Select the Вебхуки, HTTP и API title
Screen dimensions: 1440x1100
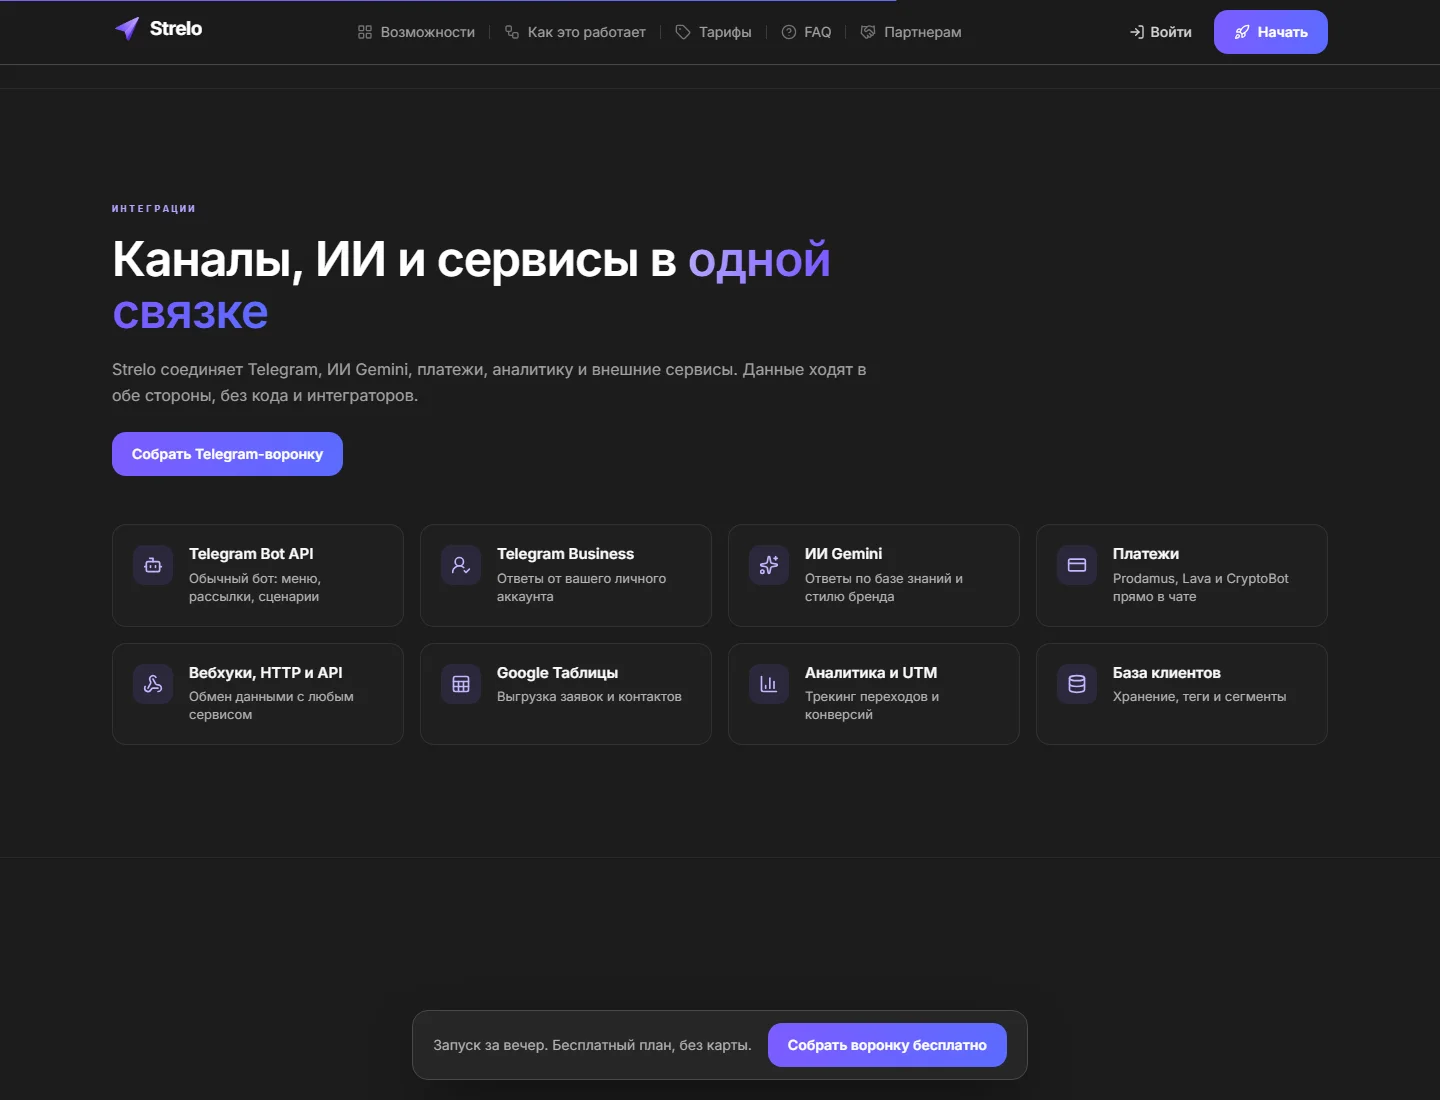point(266,673)
